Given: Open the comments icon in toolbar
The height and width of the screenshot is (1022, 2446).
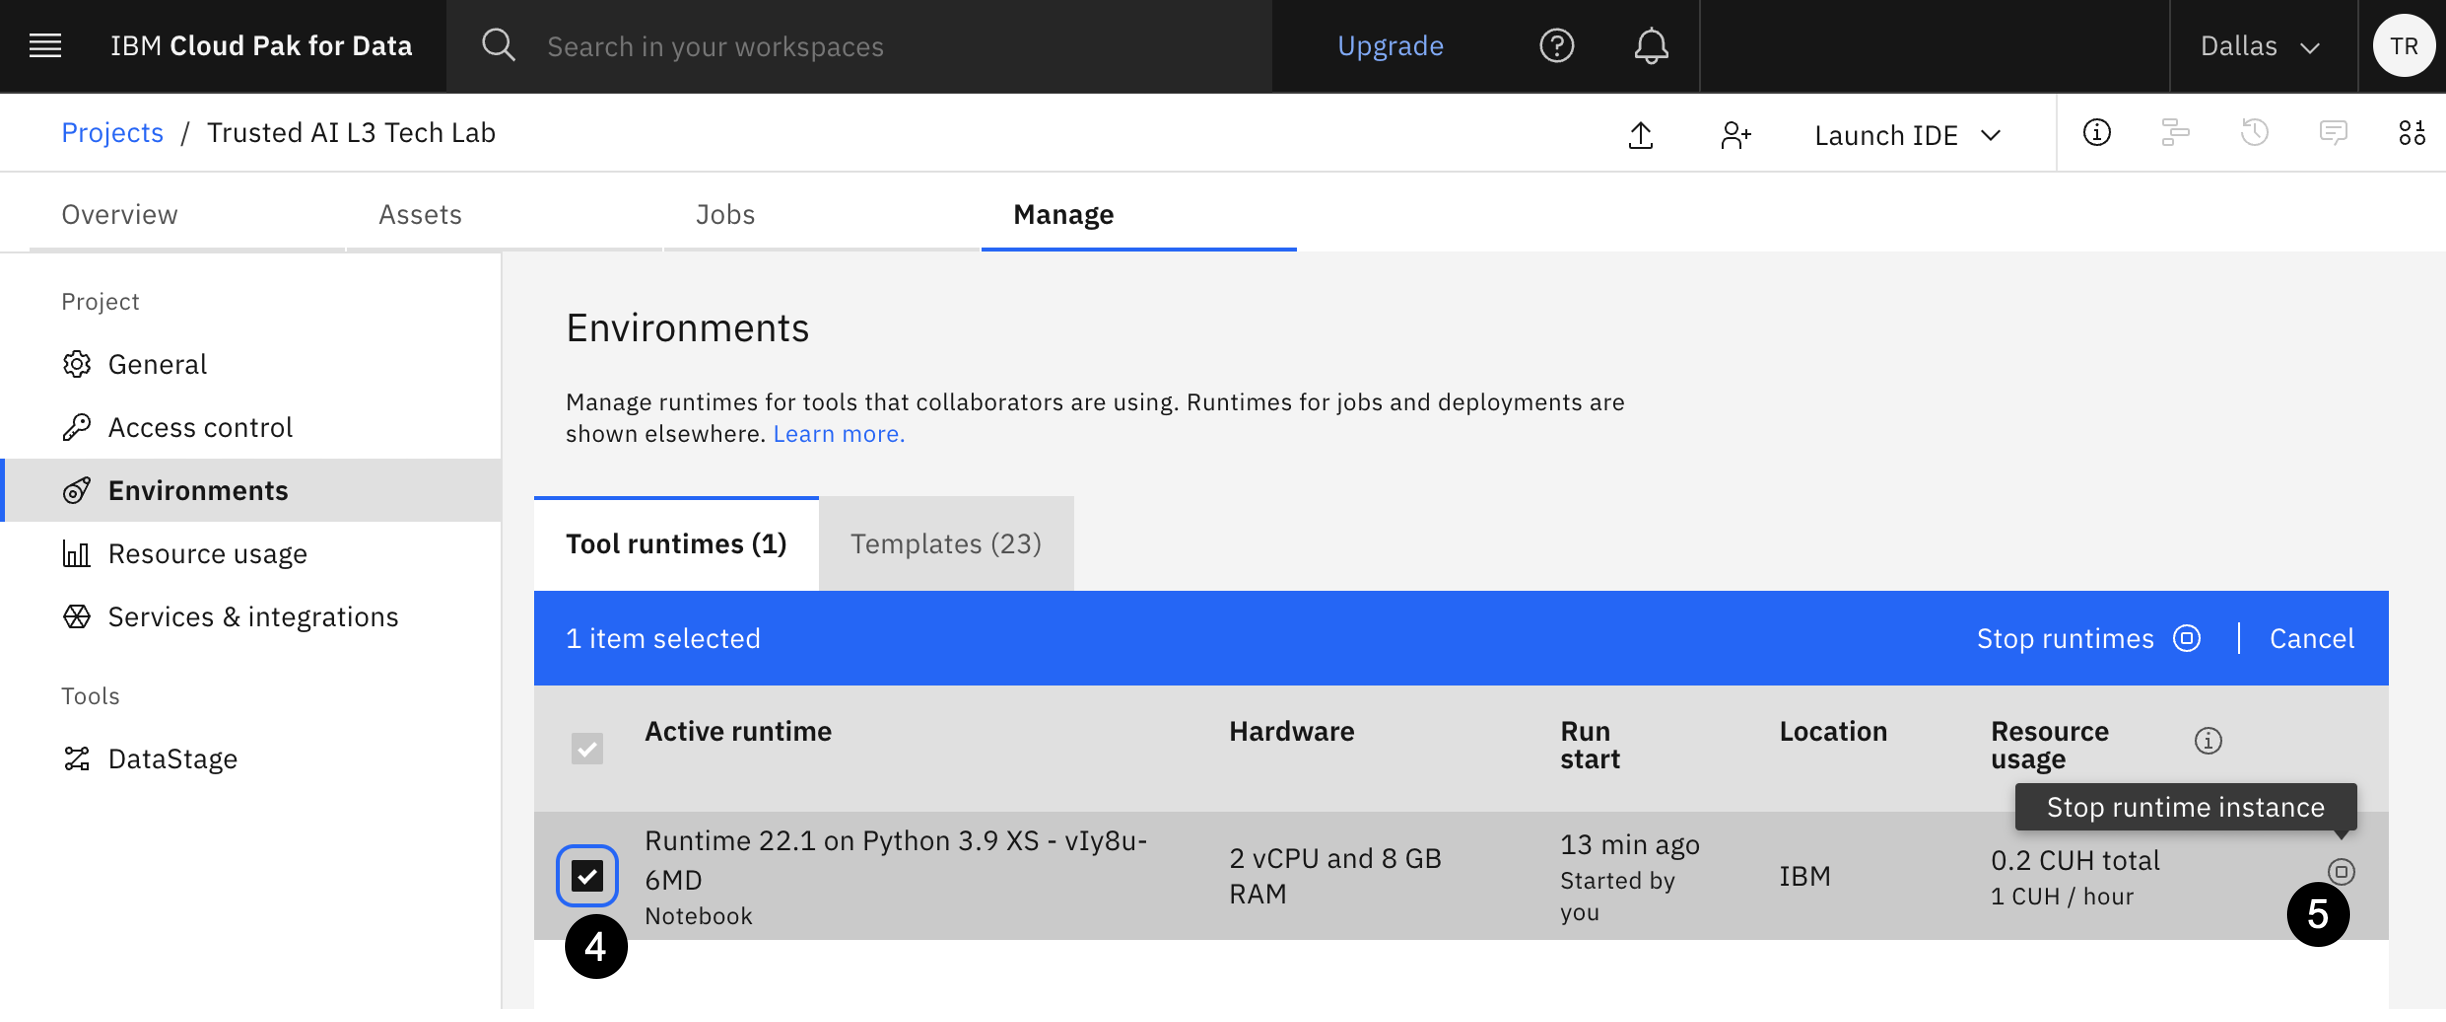Looking at the screenshot, I should [x=2333, y=133].
